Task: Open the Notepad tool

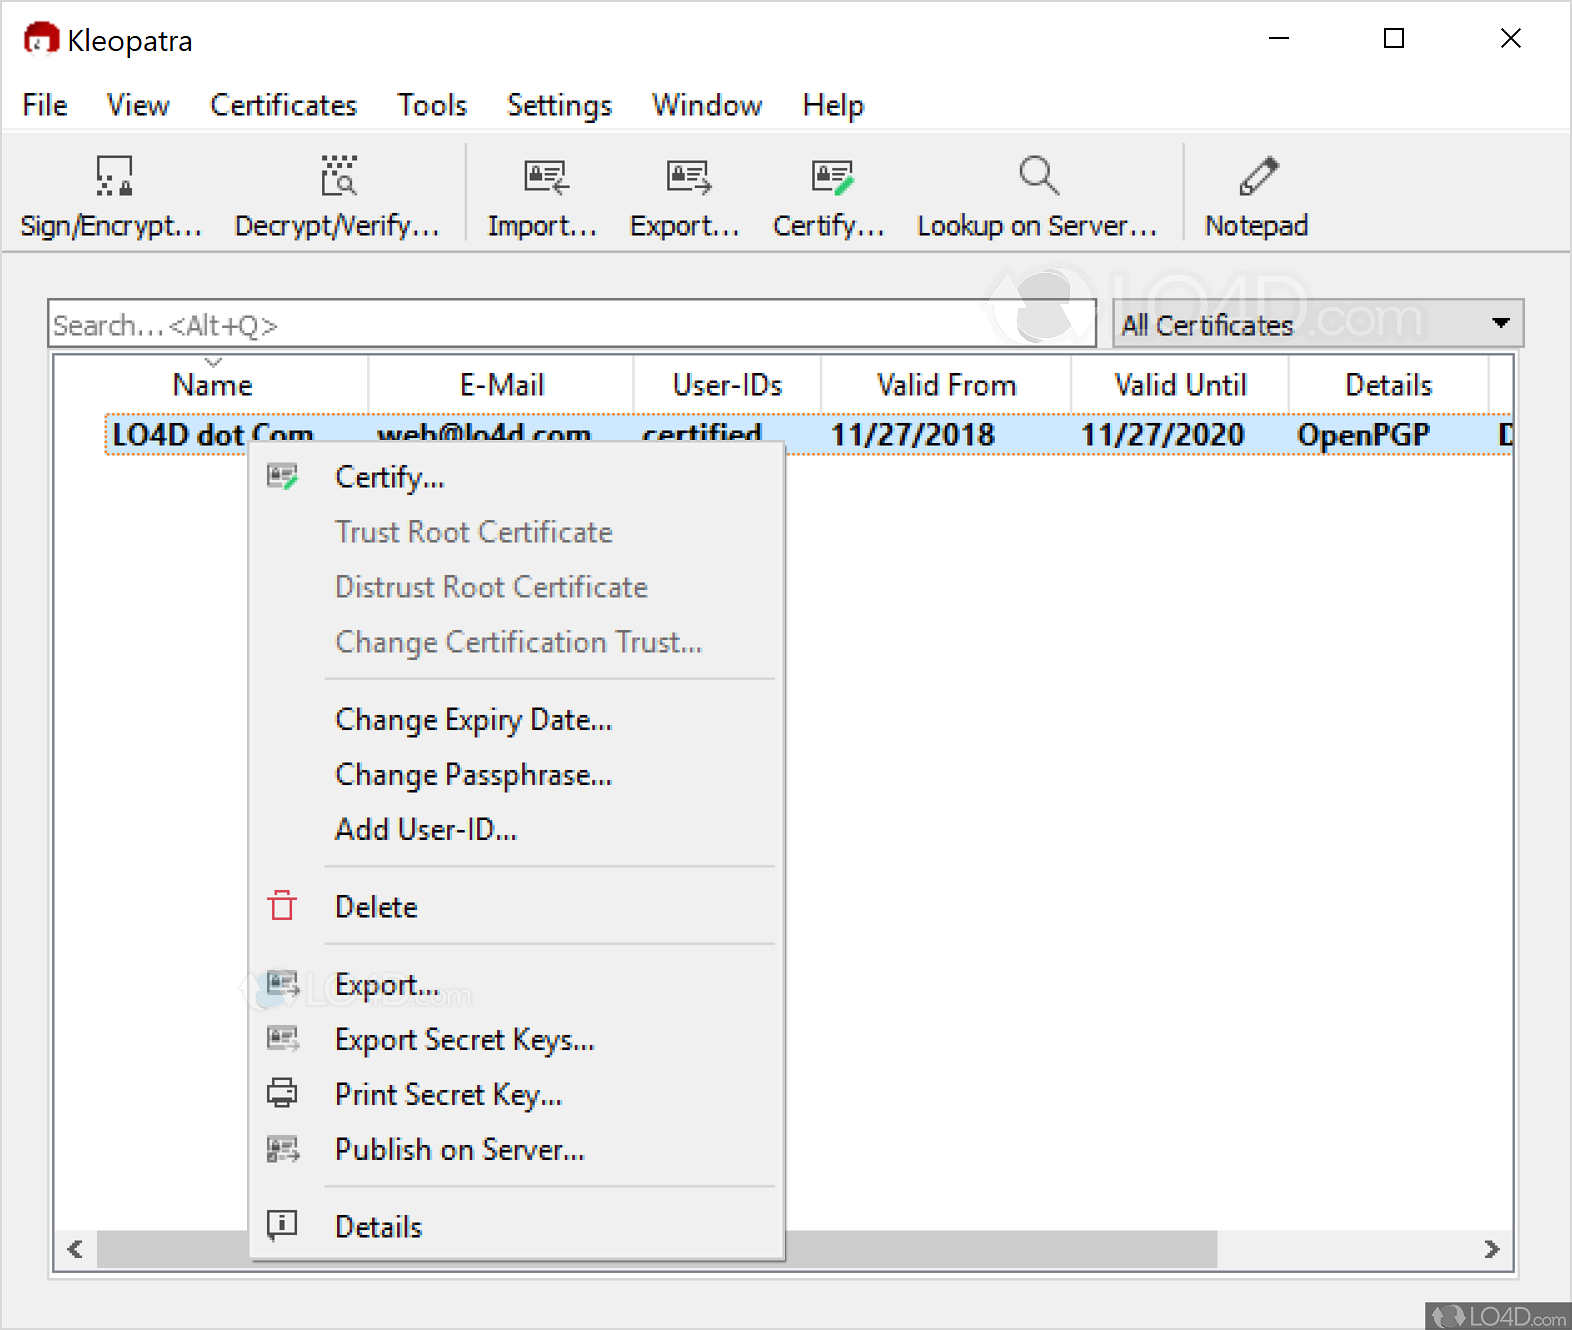Action: click(1256, 177)
